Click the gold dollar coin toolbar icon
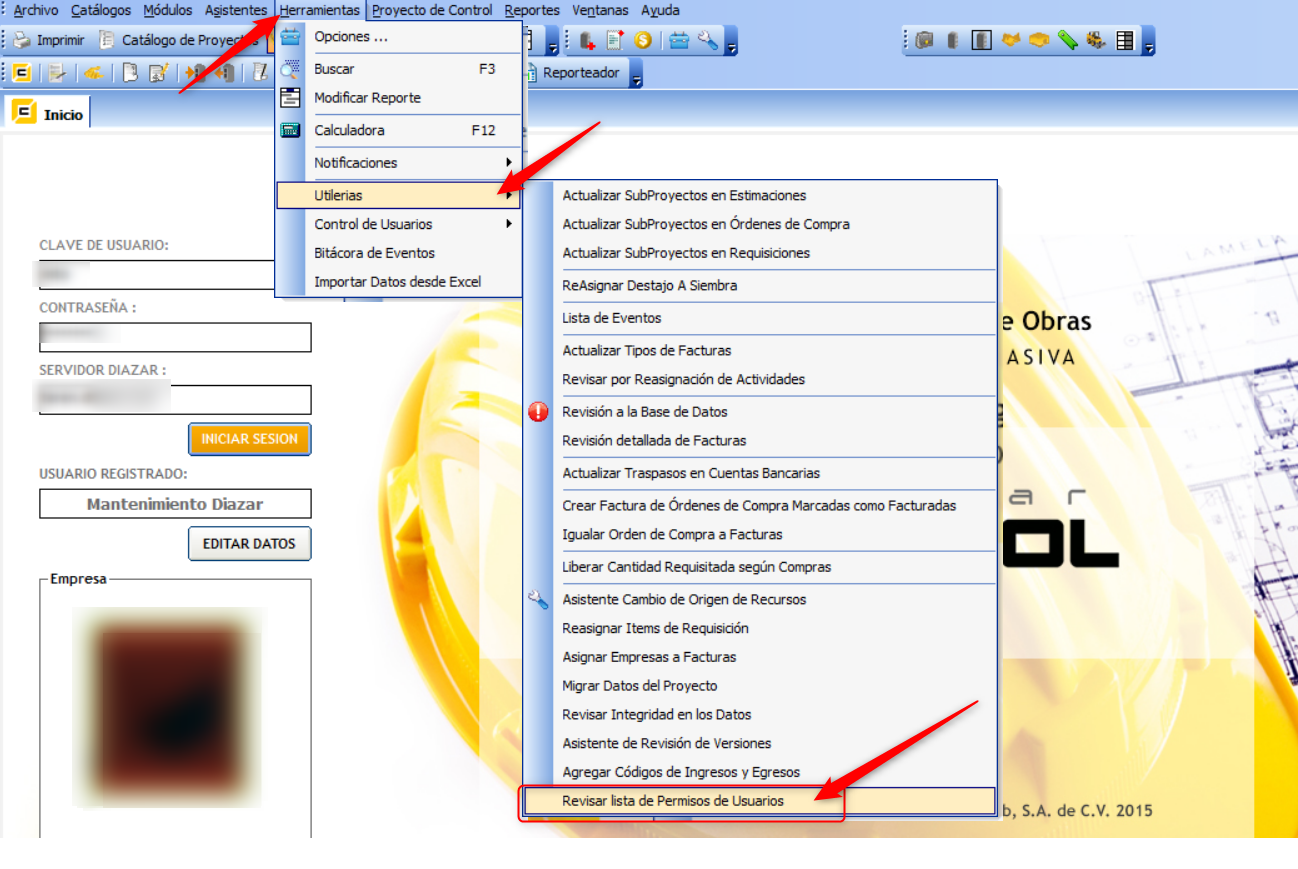 tap(643, 41)
